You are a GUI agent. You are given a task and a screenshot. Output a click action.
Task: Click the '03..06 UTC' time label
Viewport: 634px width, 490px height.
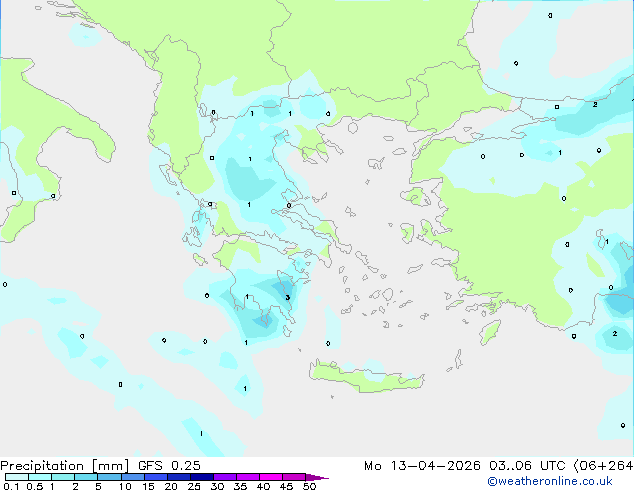click(526, 466)
